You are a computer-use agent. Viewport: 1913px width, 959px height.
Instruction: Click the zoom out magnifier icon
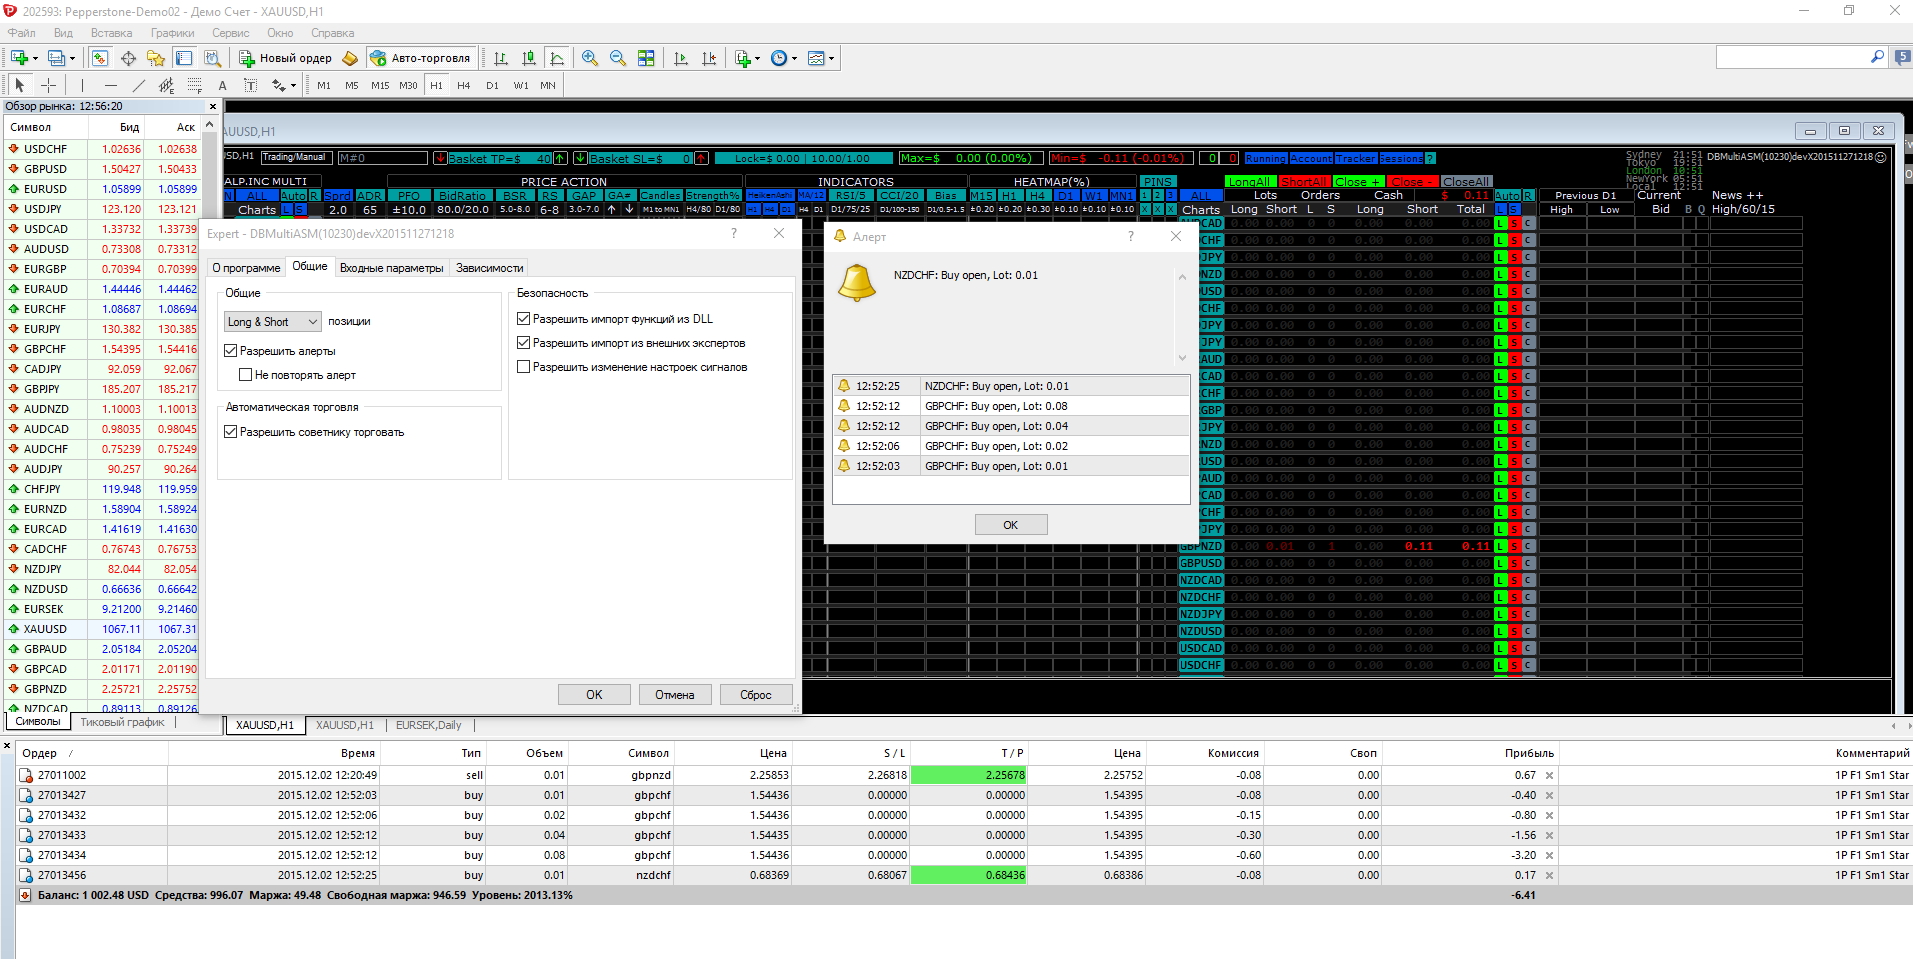click(618, 58)
